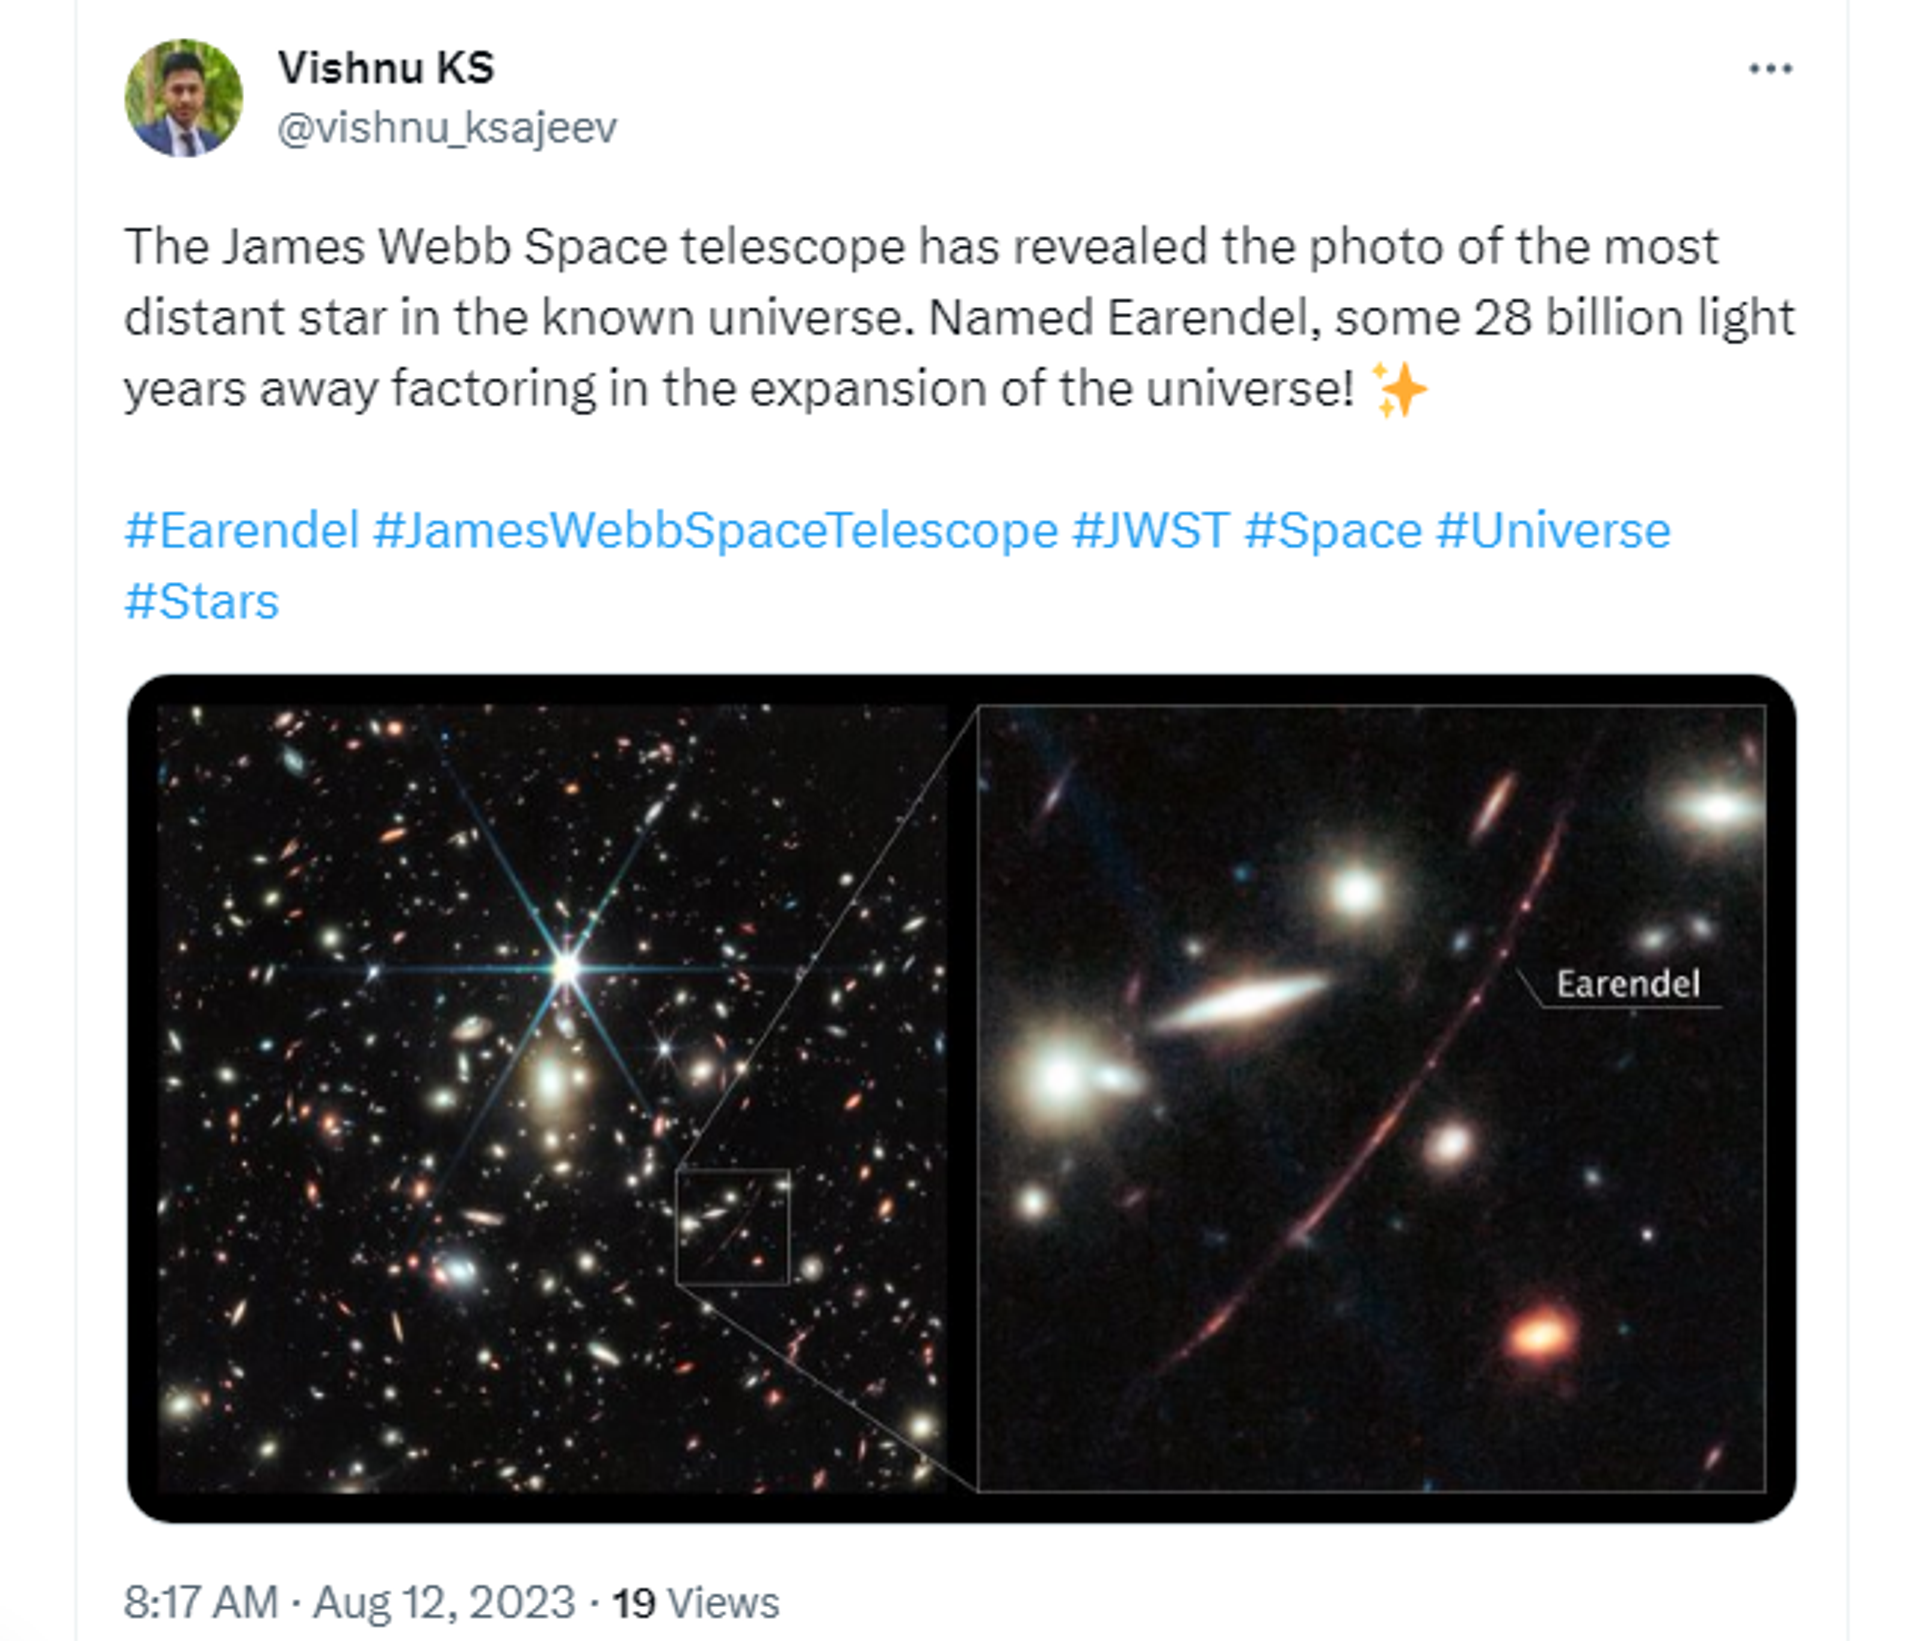Click the Earendel label in the image
The width and height of the screenshot is (1920, 1641).
pos(1627,984)
